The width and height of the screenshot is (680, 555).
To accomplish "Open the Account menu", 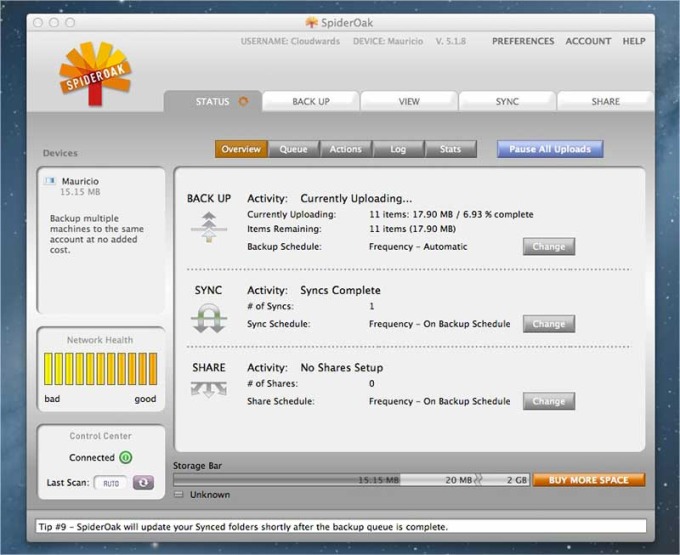I will tap(588, 41).
